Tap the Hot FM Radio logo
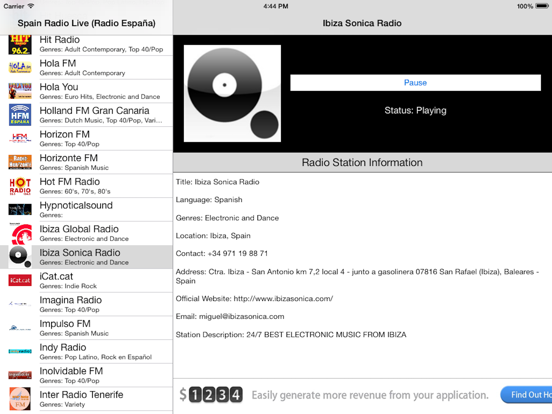Image resolution: width=552 pixels, height=414 pixels. (x=20, y=186)
